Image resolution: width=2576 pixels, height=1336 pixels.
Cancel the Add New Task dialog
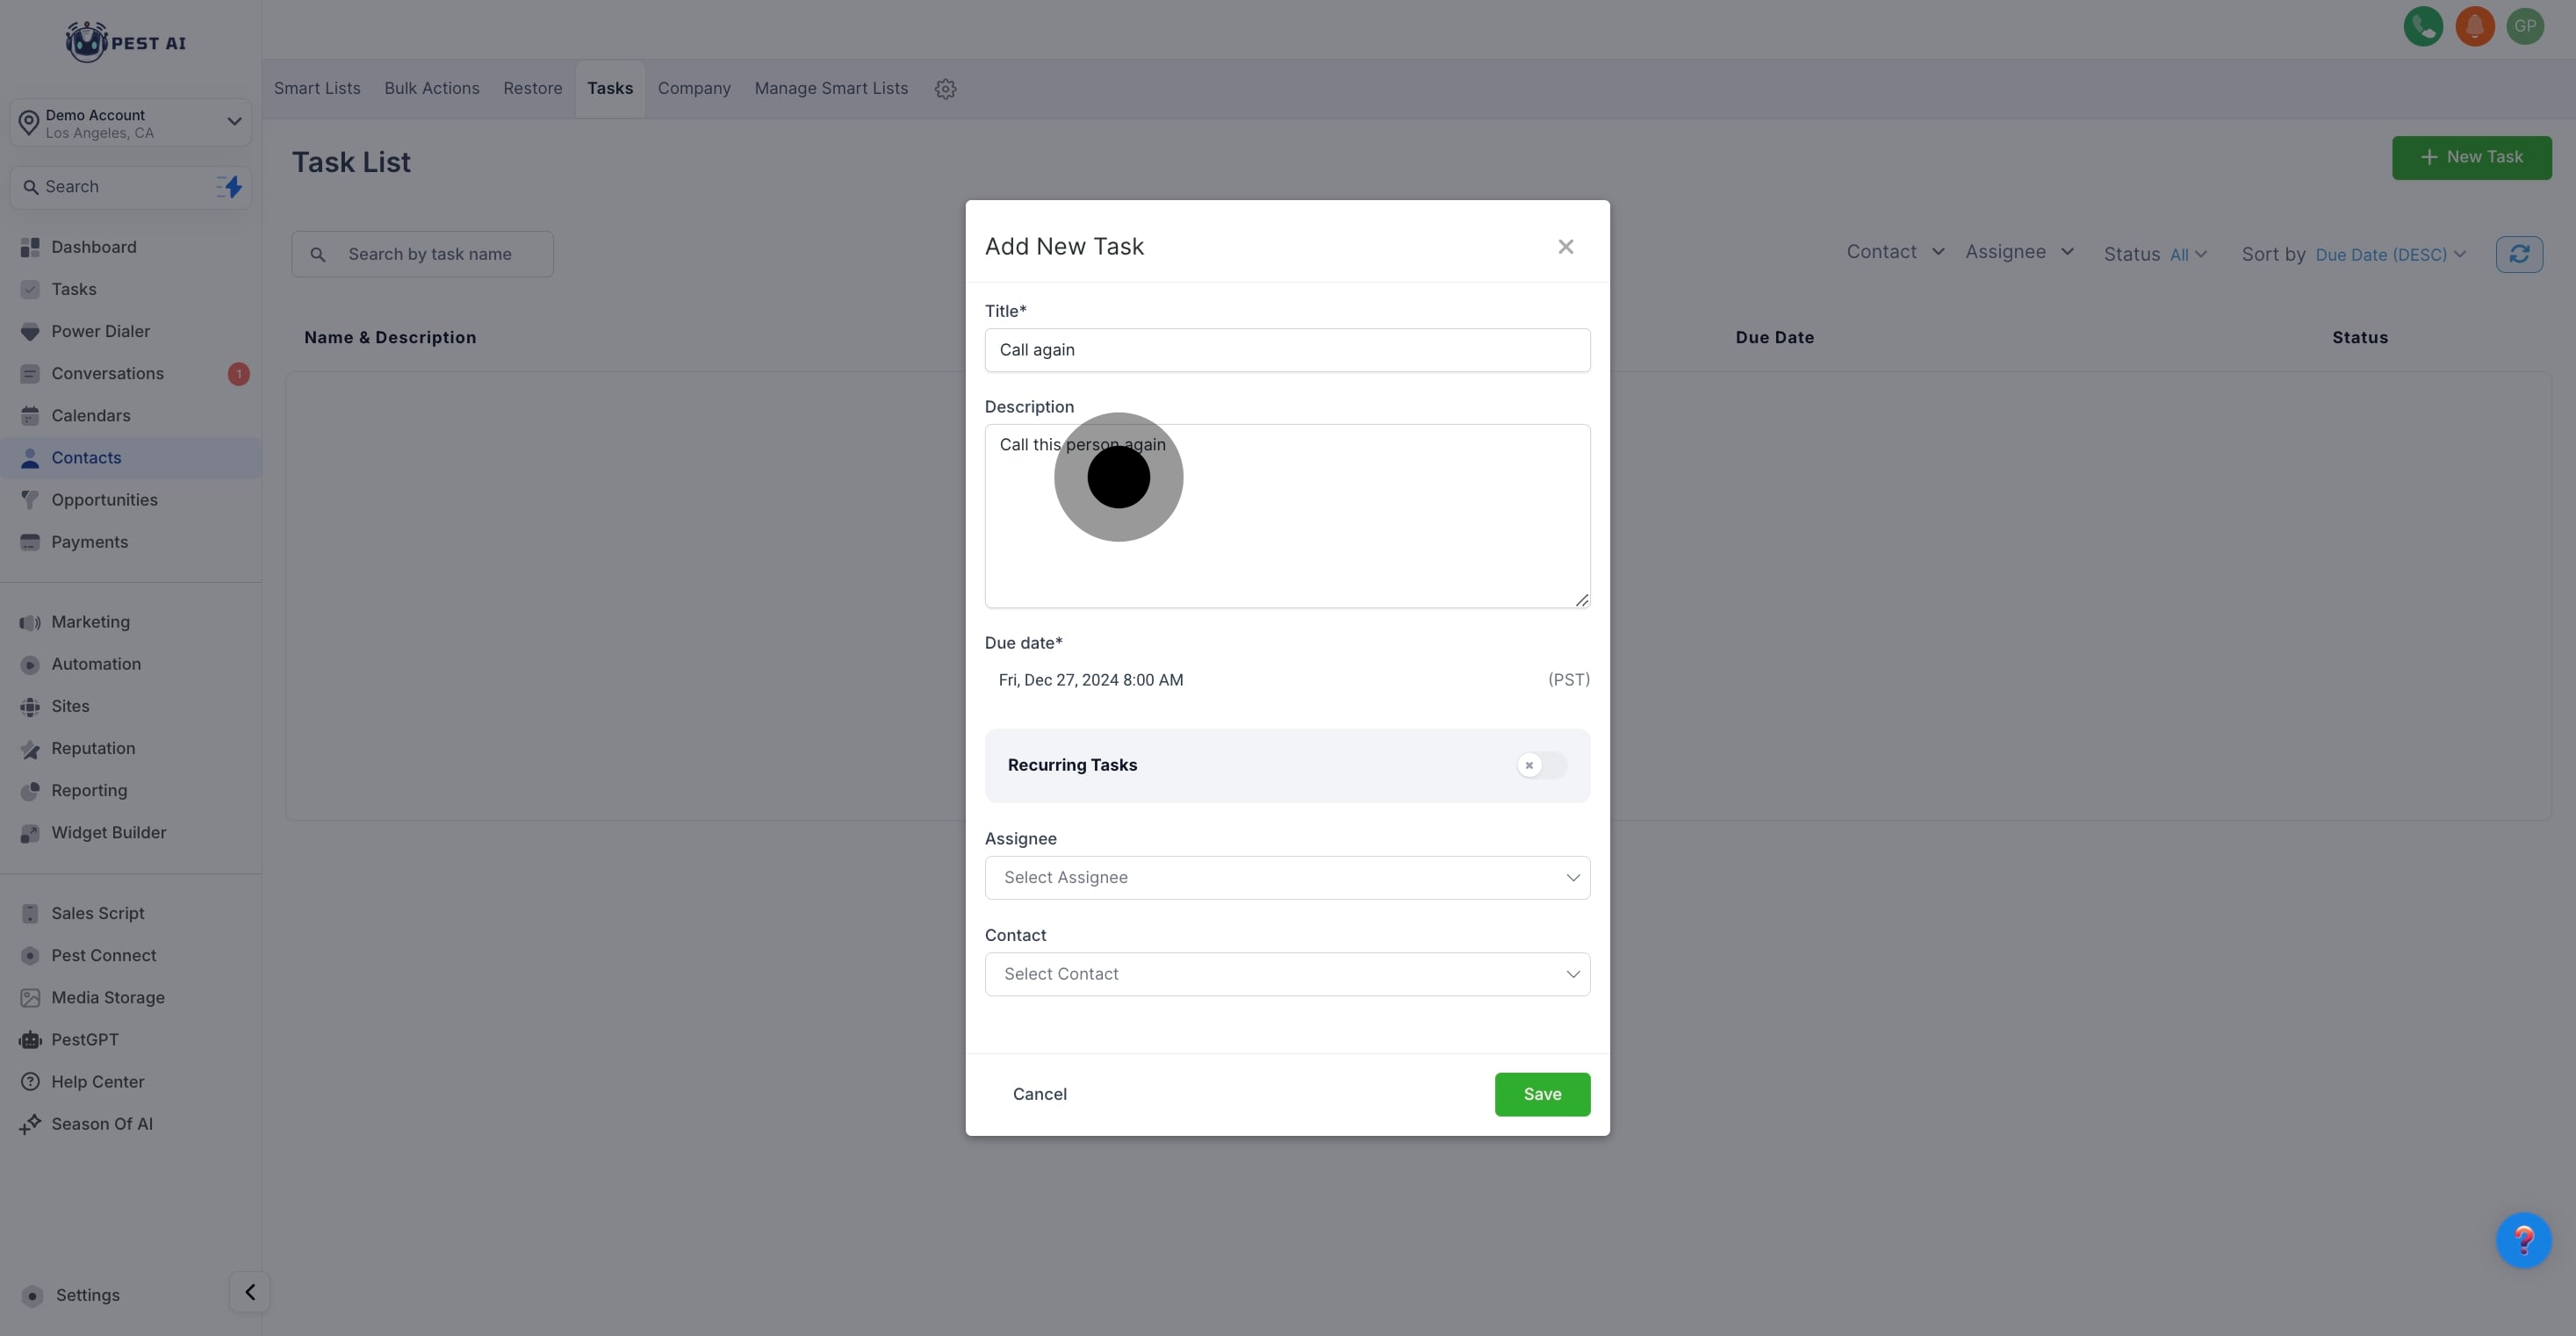click(1039, 1094)
